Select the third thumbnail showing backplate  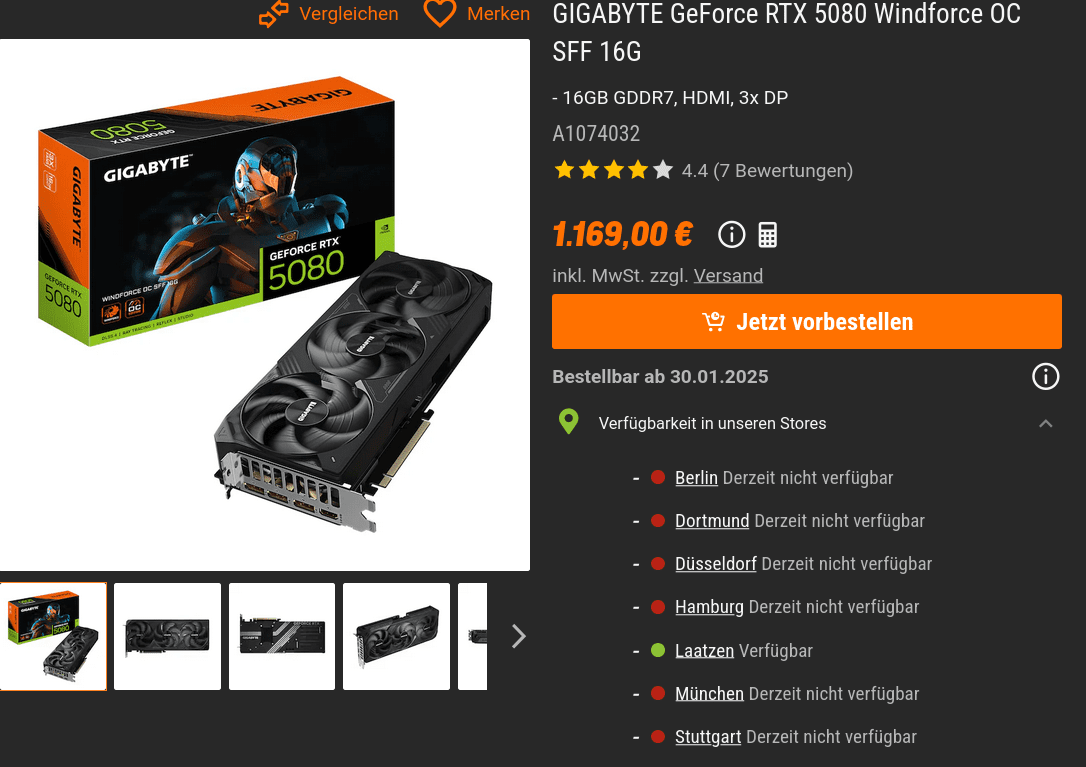pyautogui.click(x=282, y=637)
